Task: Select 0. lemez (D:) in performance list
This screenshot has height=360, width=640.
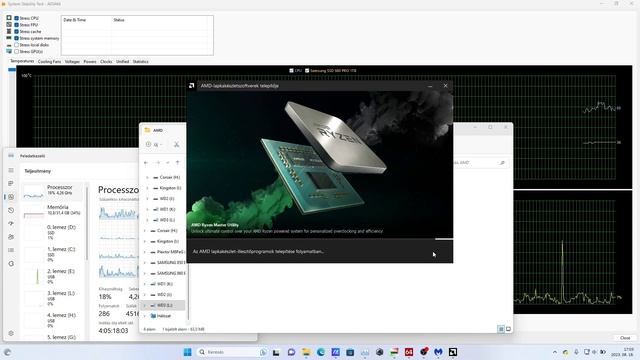Action: (52, 232)
